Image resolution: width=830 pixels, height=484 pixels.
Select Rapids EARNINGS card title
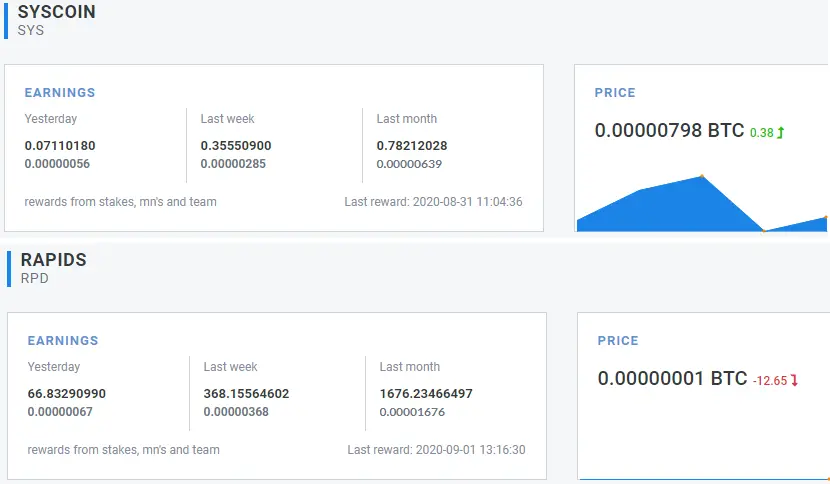[63, 340]
